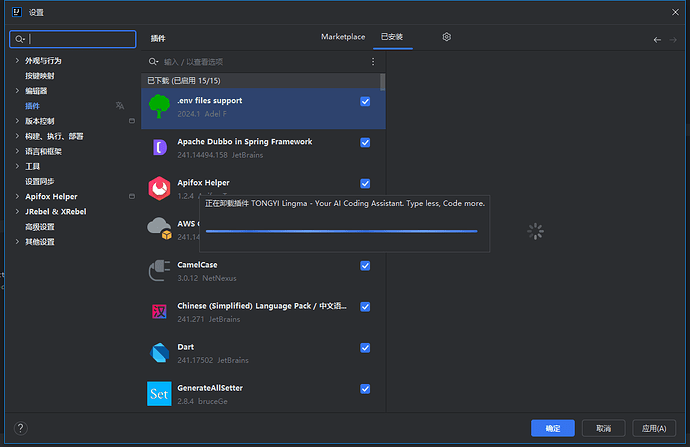Uncheck the Chinese Language Pack plugin

click(365, 307)
